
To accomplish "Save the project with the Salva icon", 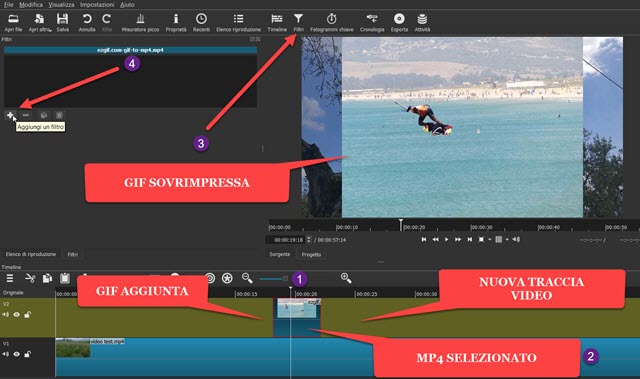I will tap(62, 22).
